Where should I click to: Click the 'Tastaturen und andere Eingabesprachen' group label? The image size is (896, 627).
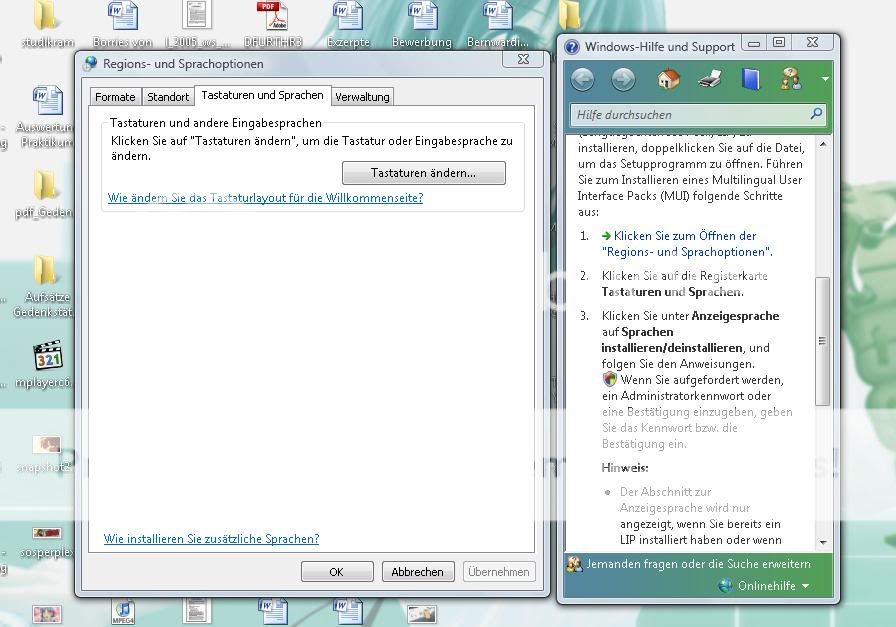point(216,123)
